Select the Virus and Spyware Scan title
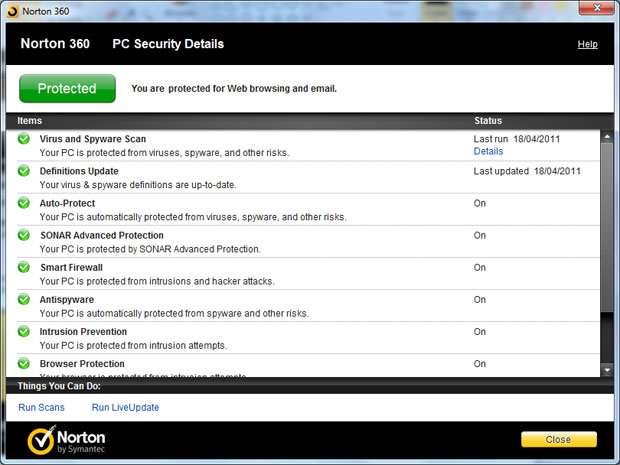The width and height of the screenshot is (620, 465). click(93, 139)
